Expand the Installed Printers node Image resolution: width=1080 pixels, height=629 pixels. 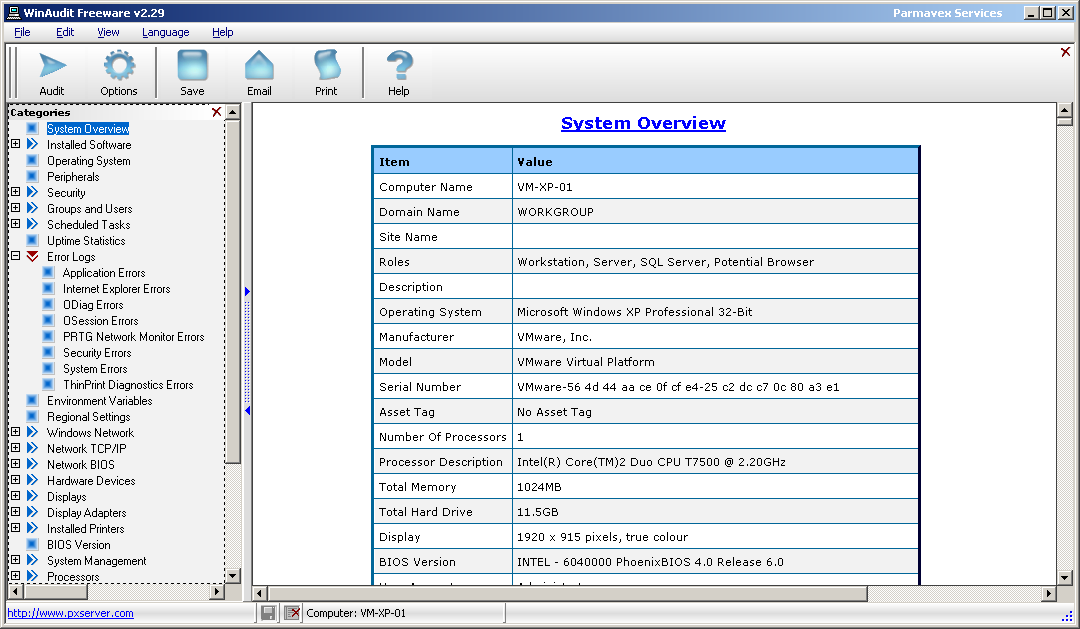coord(15,528)
